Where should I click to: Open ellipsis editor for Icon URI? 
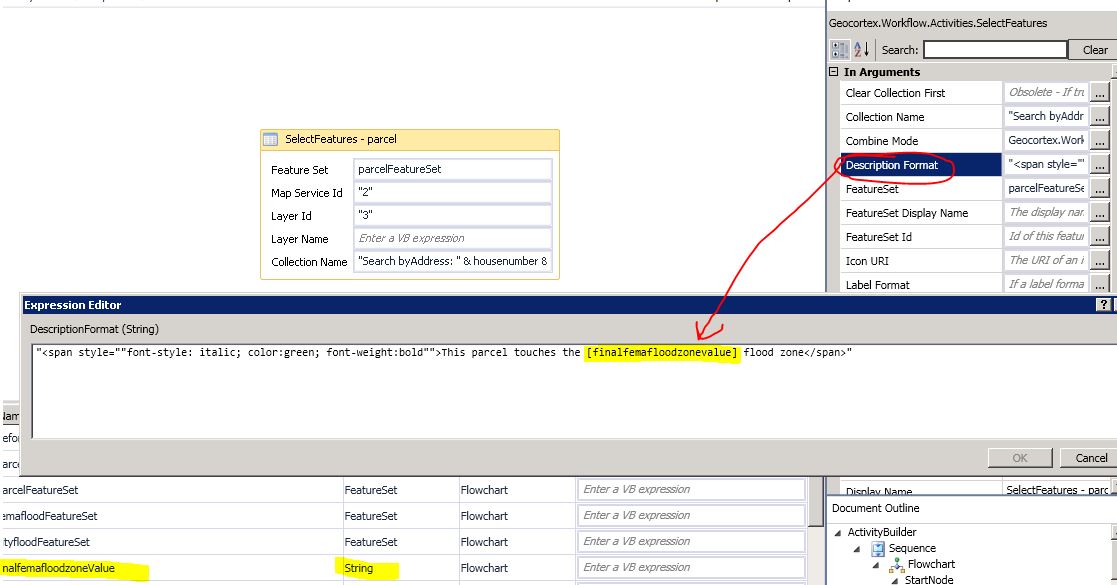click(1100, 261)
